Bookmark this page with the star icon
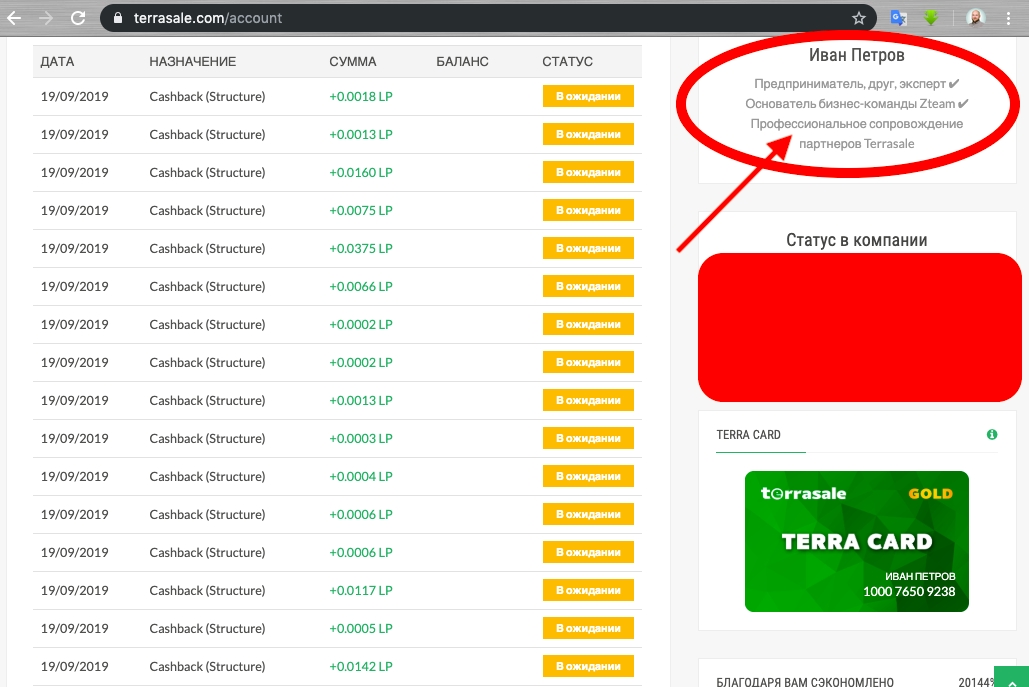1029x687 pixels. coord(858,18)
